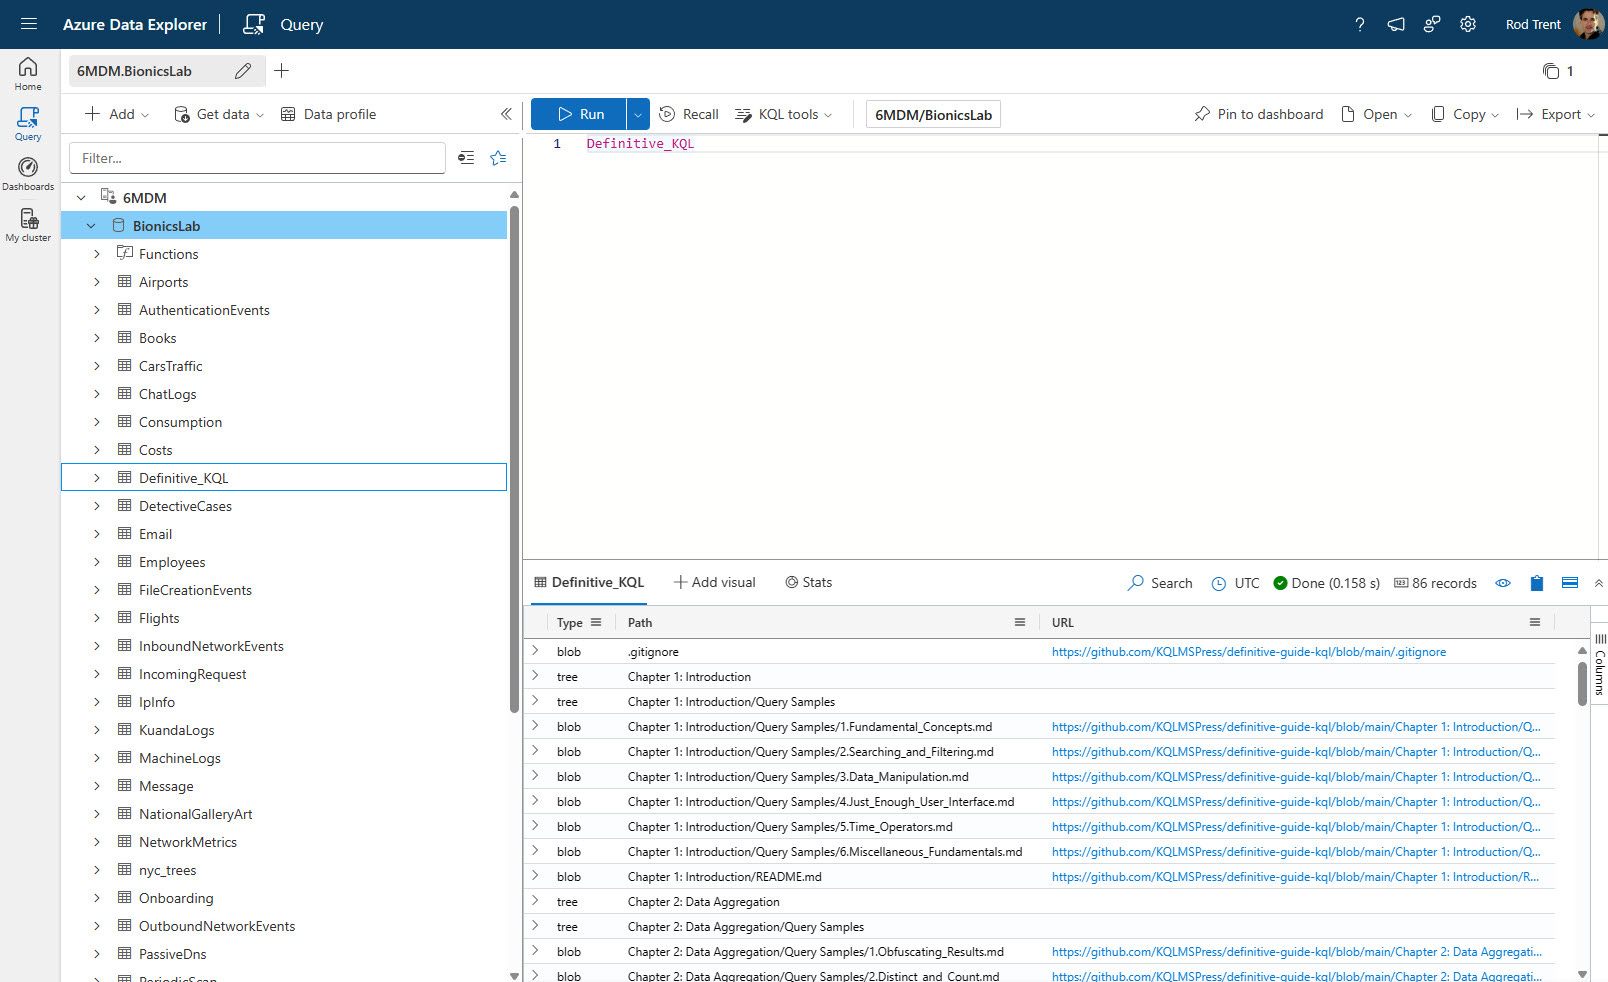The width and height of the screenshot is (1608, 982).
Task: Open the share connection people icon
Action: tap(1432, 24)
